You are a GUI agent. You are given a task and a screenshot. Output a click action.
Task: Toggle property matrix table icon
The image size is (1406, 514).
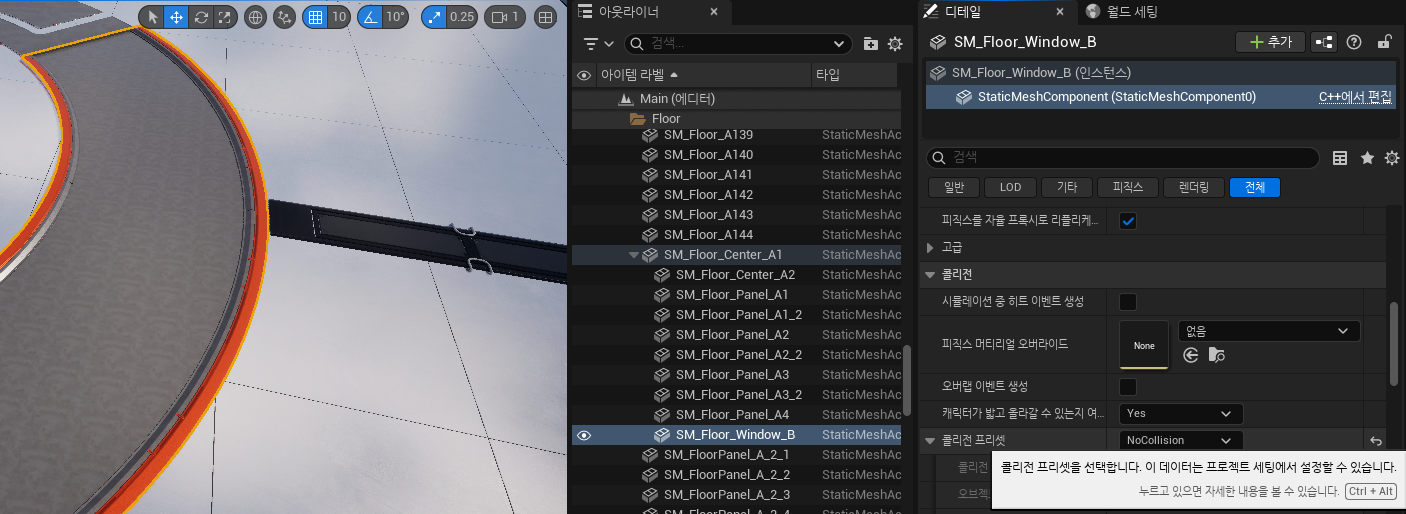click(x=1341, y=158)
